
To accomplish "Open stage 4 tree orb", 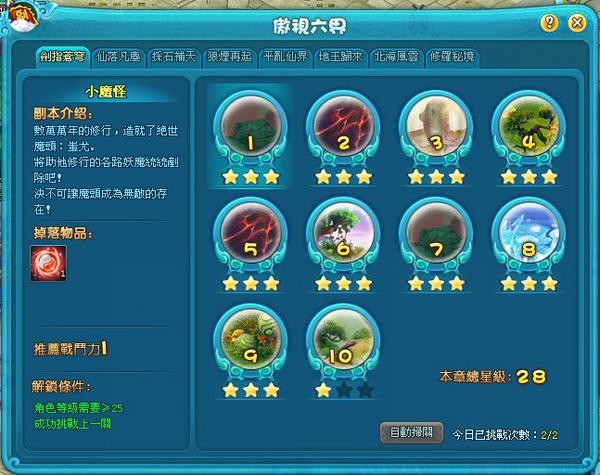I will pyautogui.click(x=529, y=126).
